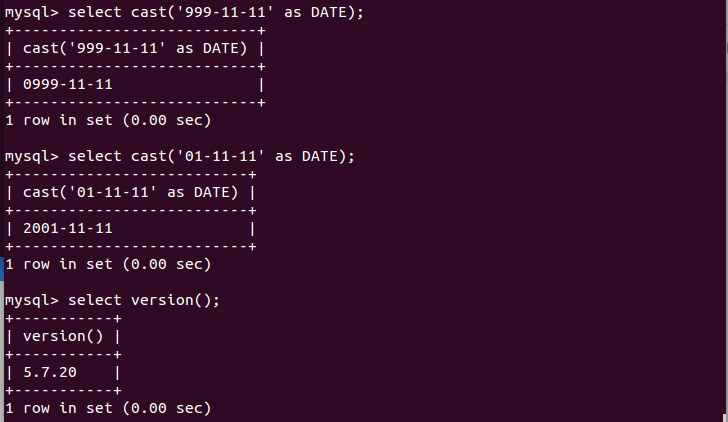728x422 pixels.
Task: Click the word DATE in the second query
Action: (320, 156)
